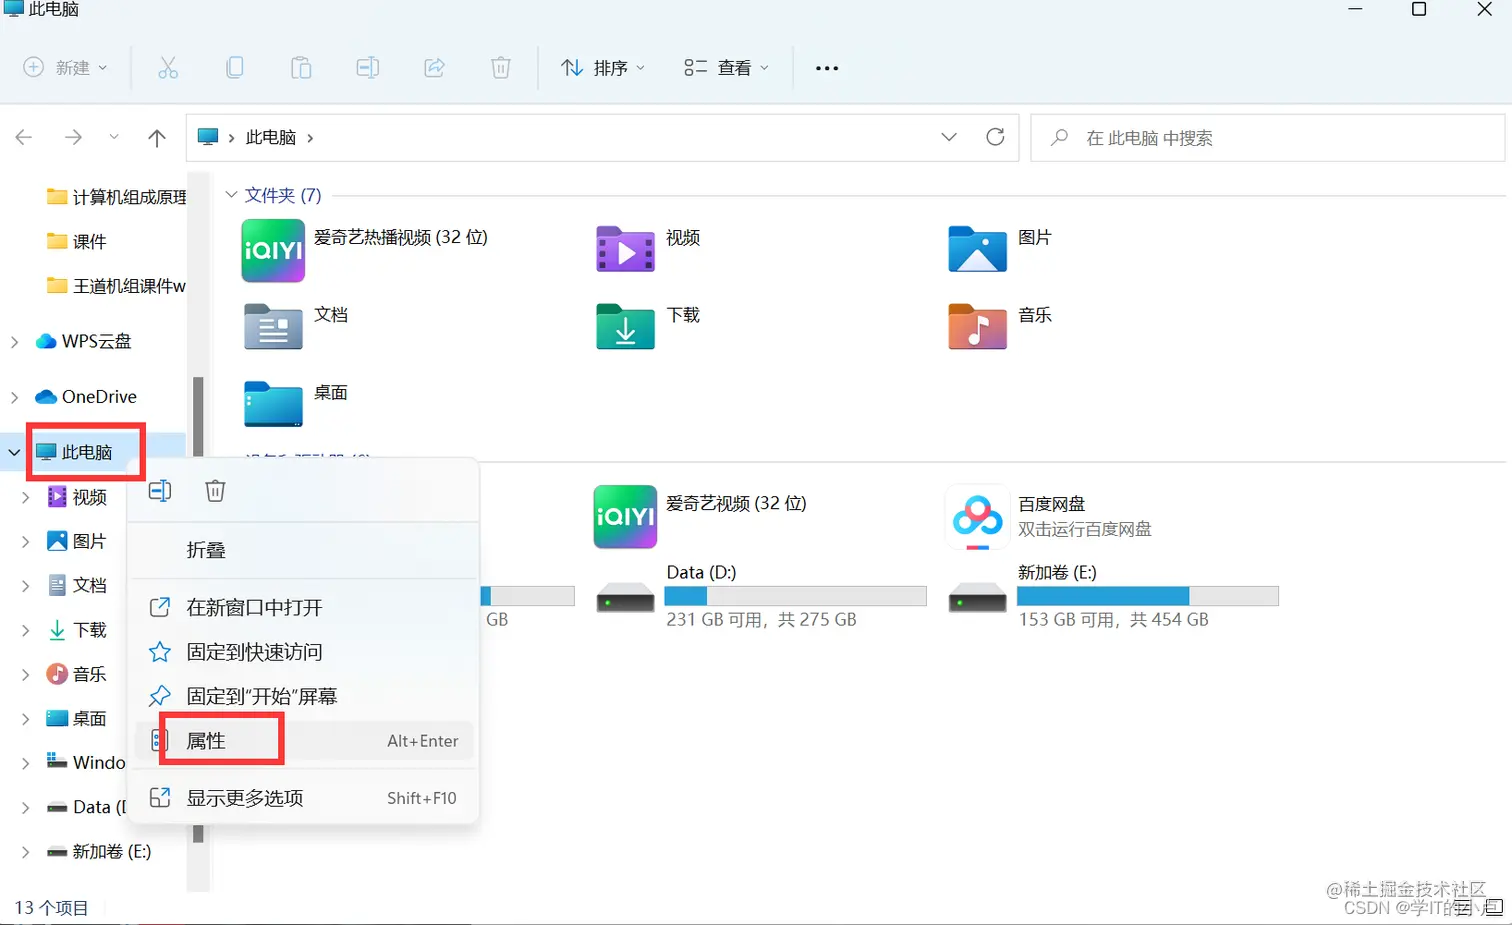Click the up-to-parent-folder arrow icon
The height and width of the screenshot is (925, 1512).
point(156,137)
